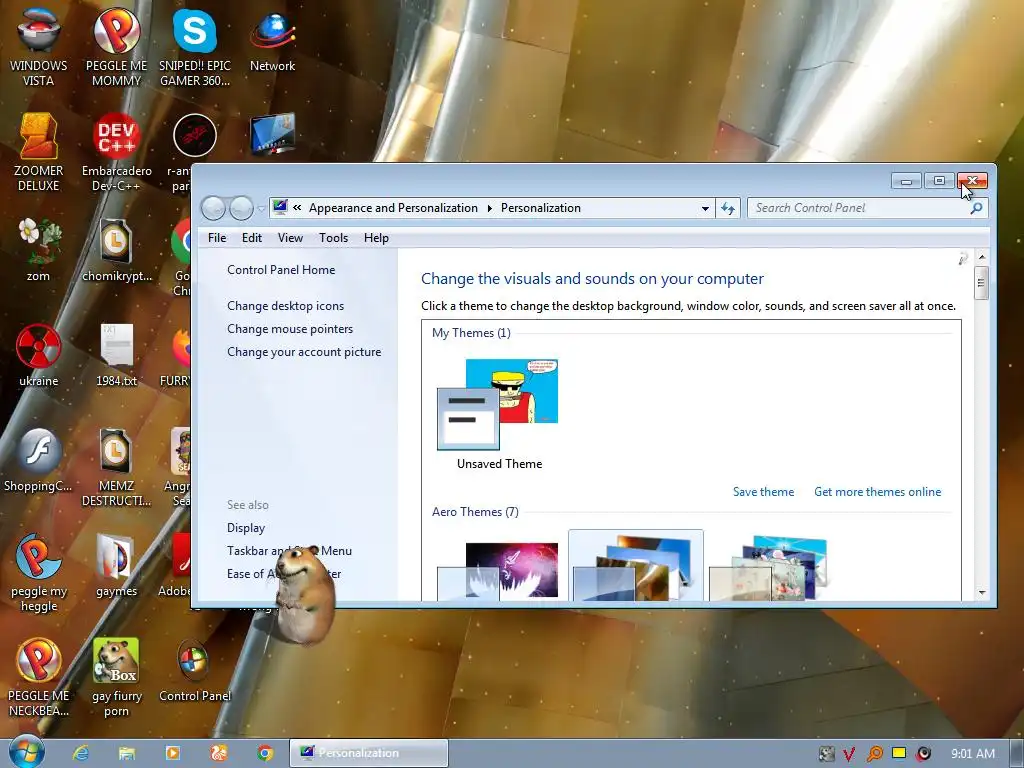Open Windows Explorer folder taskbar icon
The width and height of the screenshot is (1024, 768).
click(x=127, y=753)
